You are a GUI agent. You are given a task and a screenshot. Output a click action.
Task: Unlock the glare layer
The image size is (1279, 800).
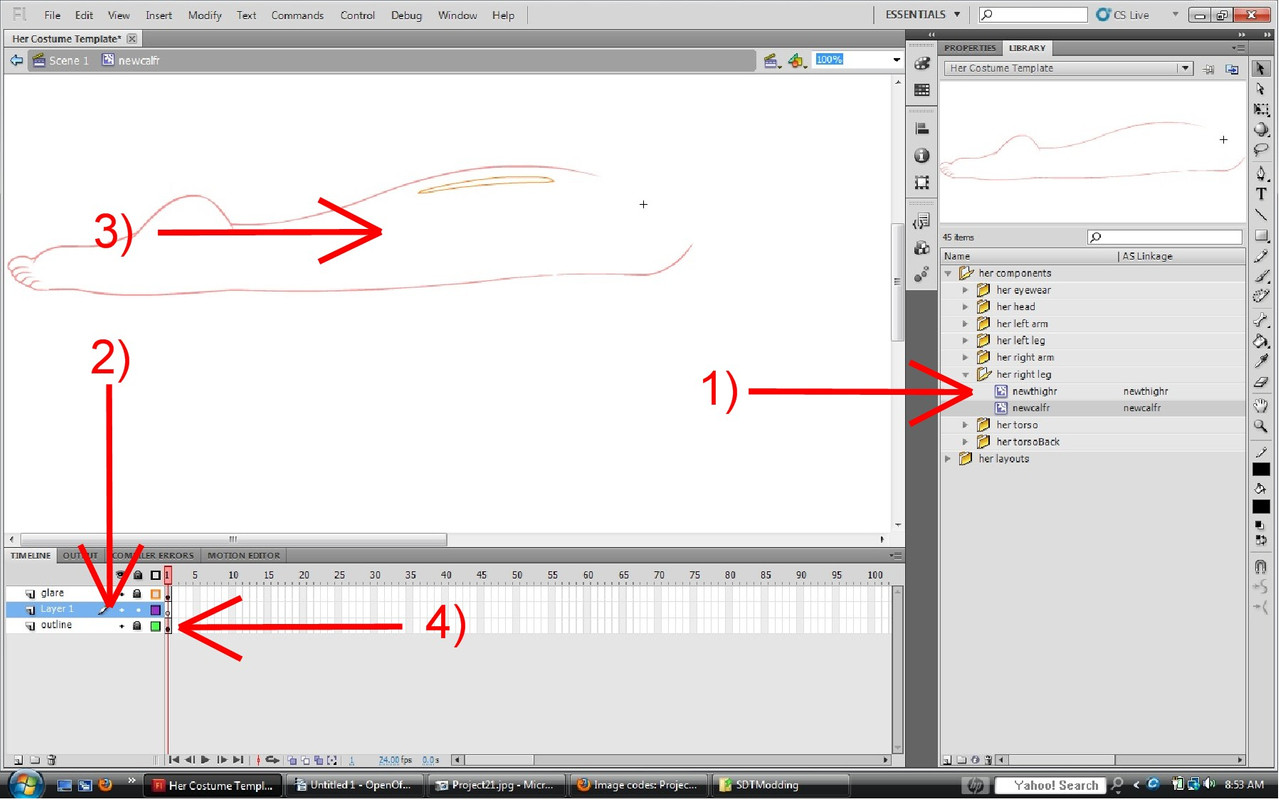point(137,594)
